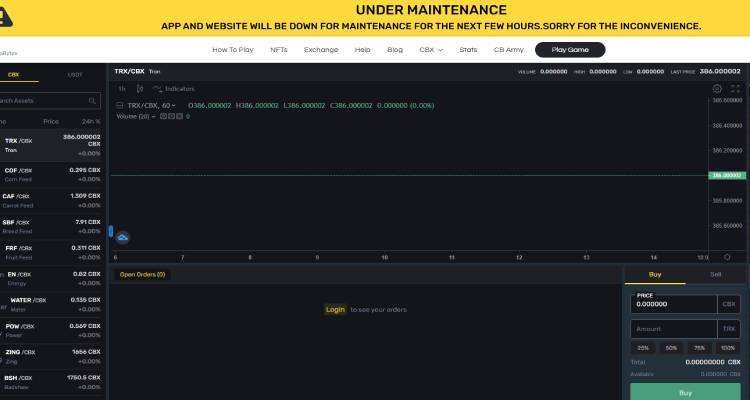
Task: Set the order amount to 75%
Action: pyautogui.click(x=700, y=348)
